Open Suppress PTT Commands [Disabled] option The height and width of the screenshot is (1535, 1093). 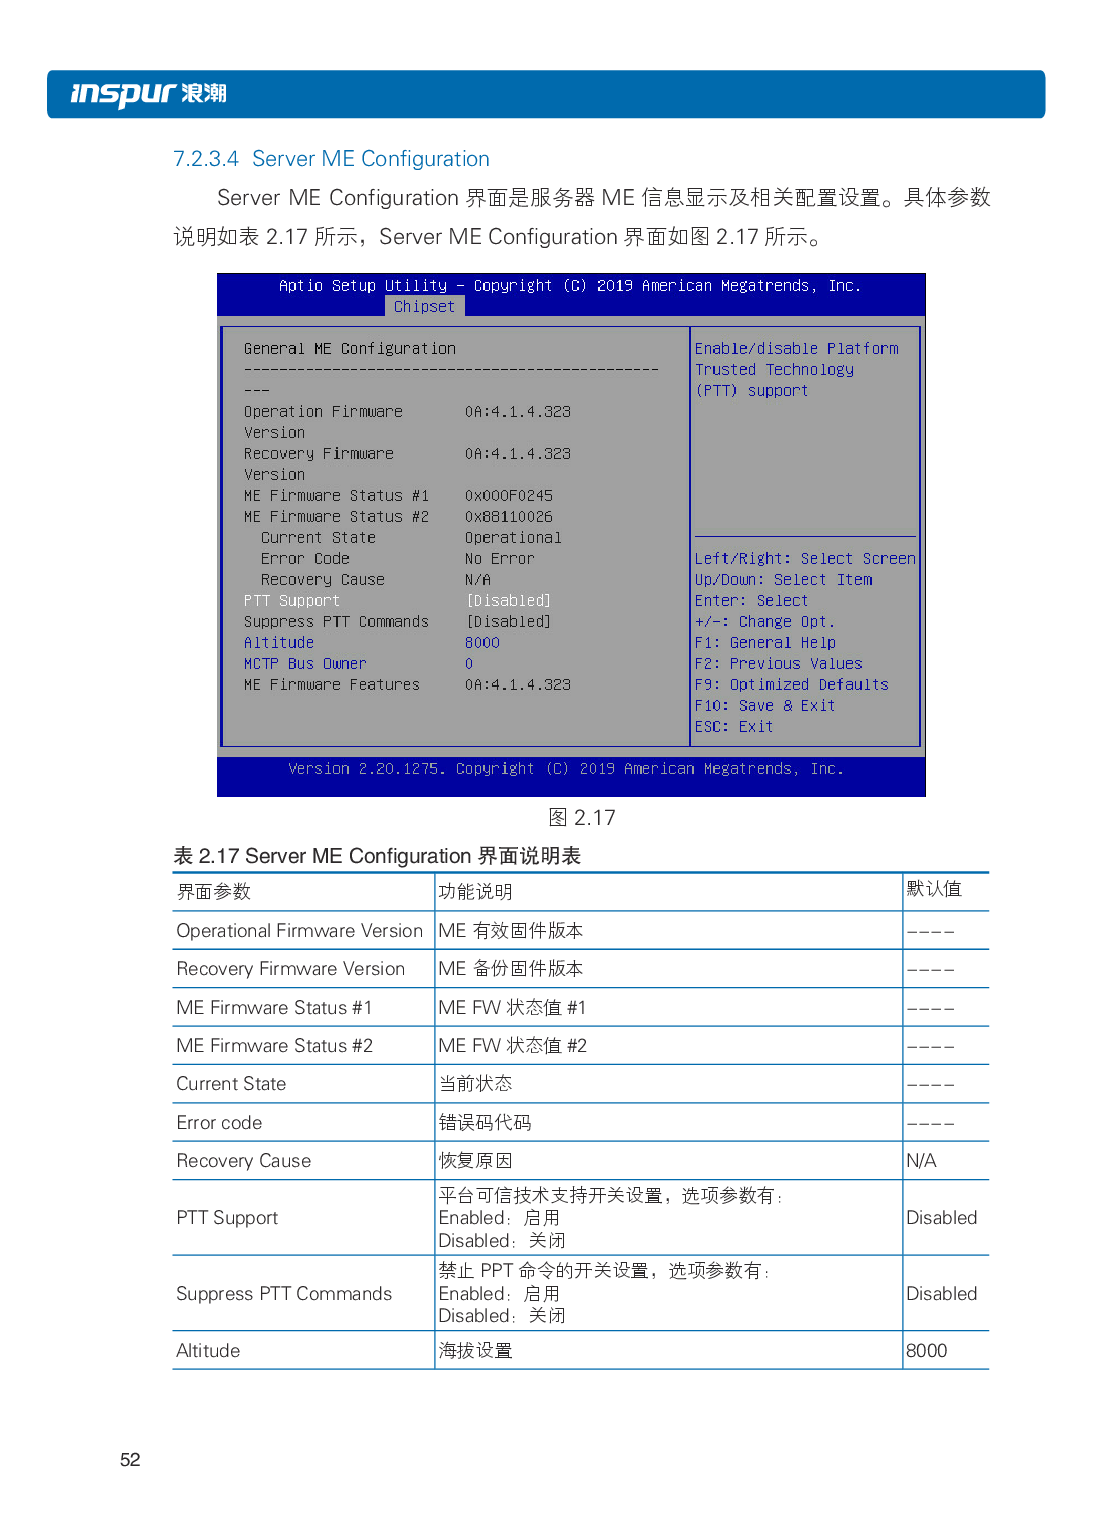pyautogui.click(x=336, y=621)
